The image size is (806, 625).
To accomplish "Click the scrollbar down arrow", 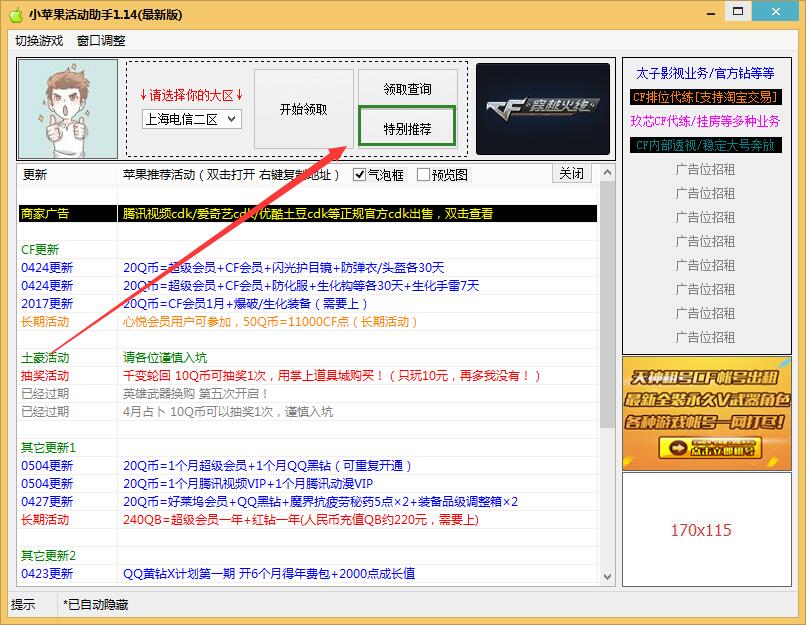I will point(607,576).
